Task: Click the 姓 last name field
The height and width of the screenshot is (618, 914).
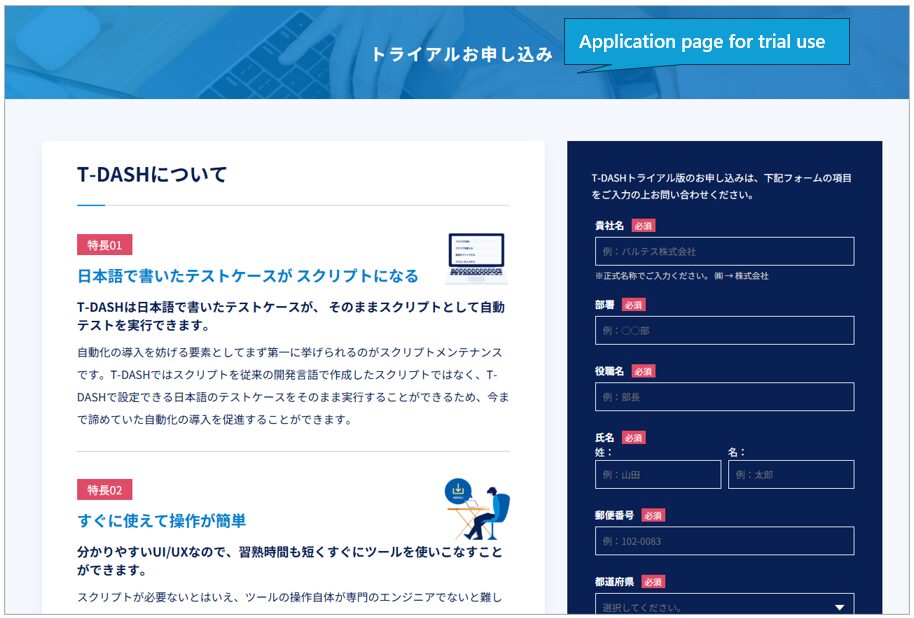Action: 658,475
